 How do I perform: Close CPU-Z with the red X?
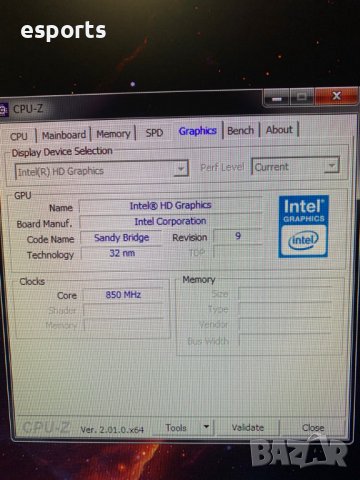pos(336,96)
